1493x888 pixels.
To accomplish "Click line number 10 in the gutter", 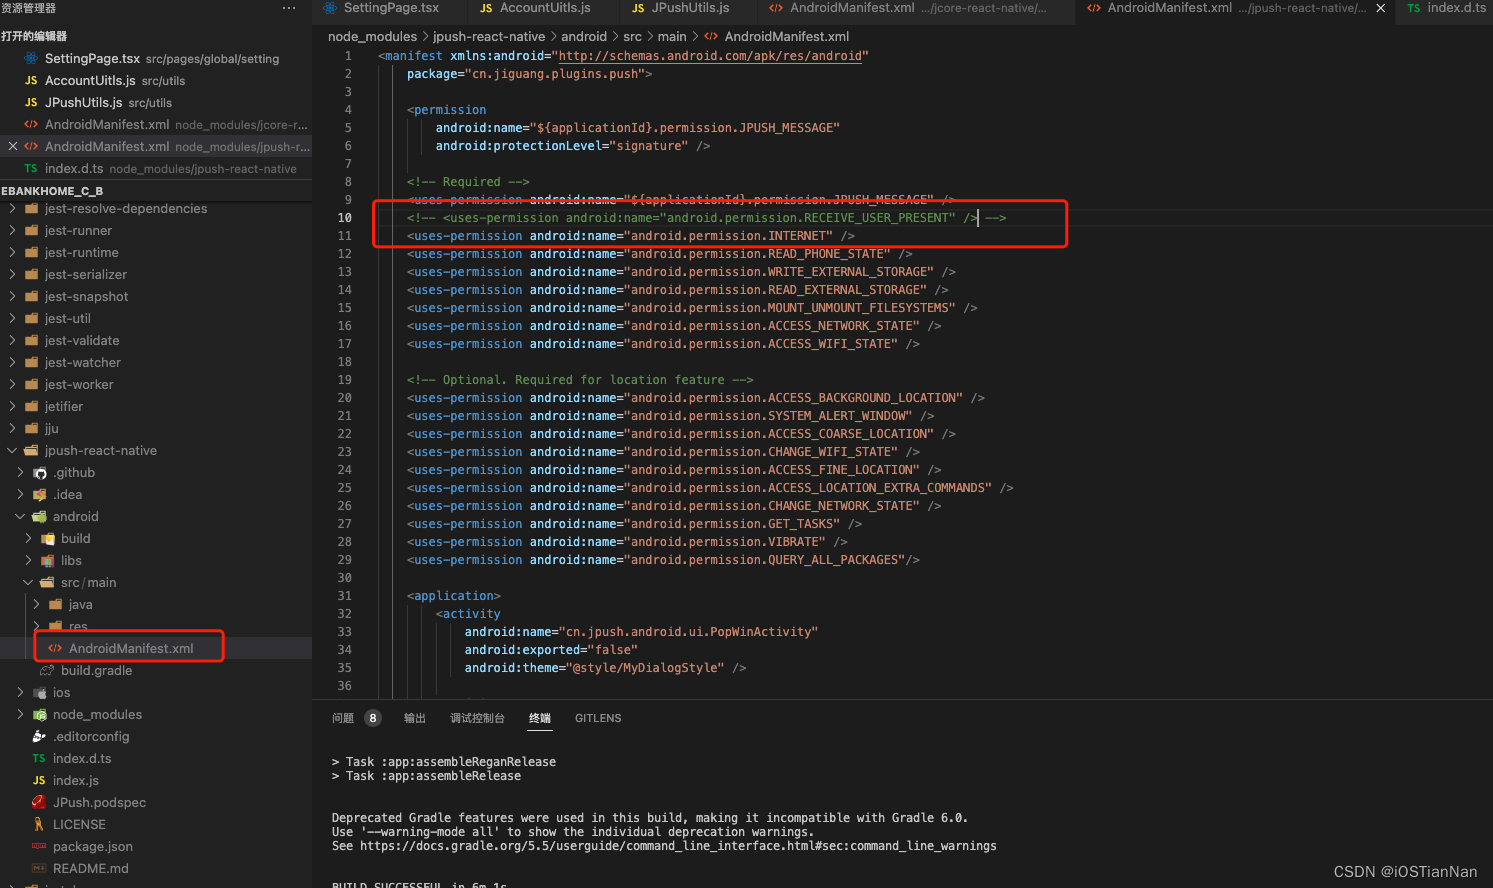I will [345, 218].
